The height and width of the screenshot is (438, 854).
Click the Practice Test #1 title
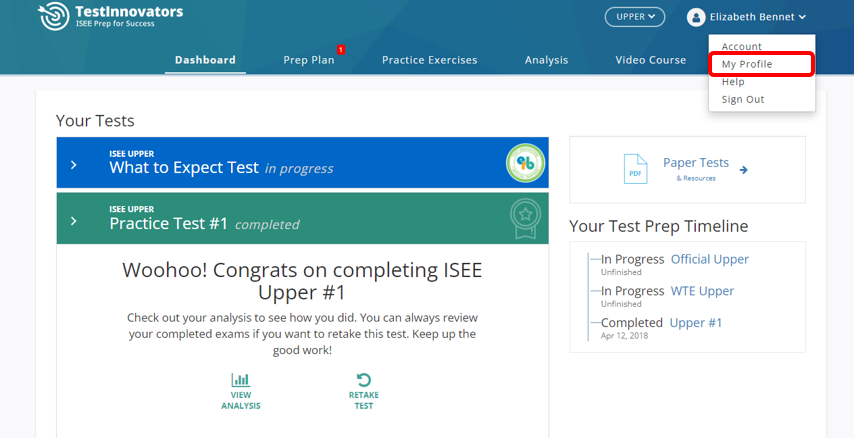168,223
